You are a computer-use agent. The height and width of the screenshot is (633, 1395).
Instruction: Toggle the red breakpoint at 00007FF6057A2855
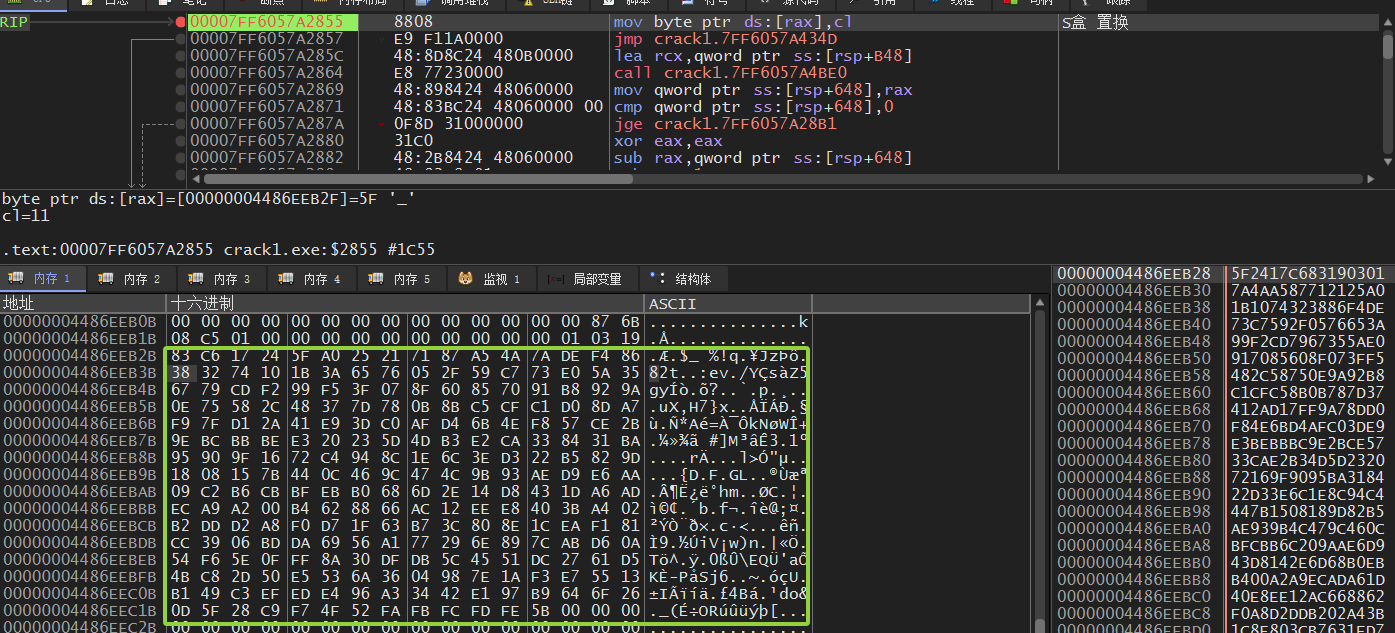pyautogui.click(x=179, y=22)
